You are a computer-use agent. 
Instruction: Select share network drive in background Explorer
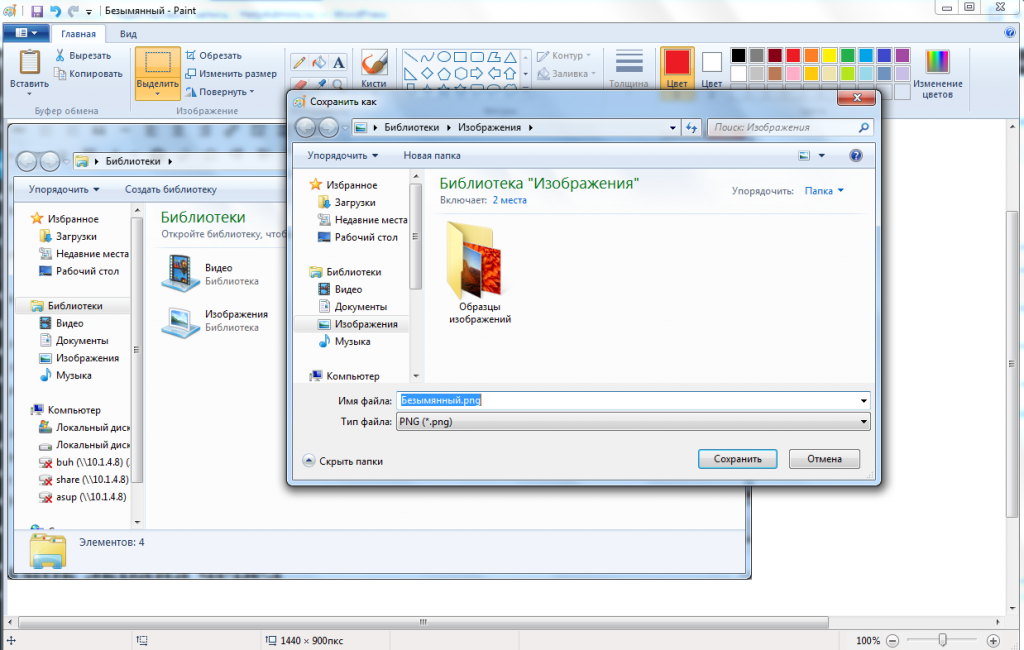(x=84, y=479)
